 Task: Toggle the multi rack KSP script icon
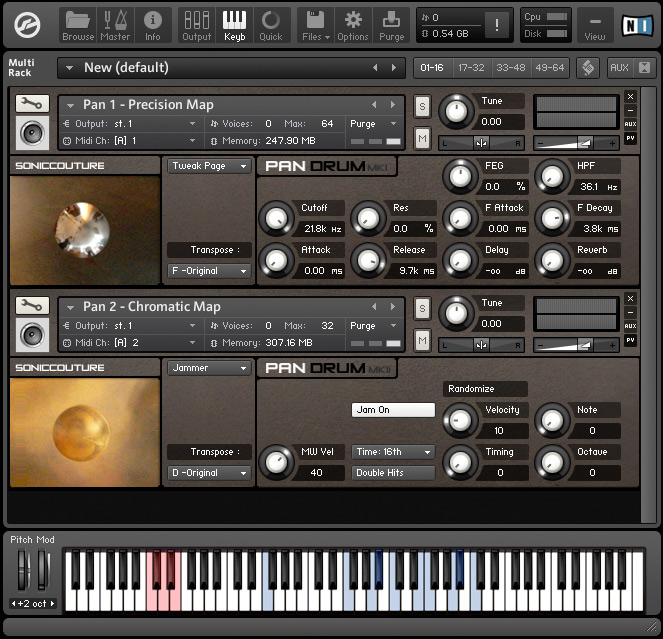[588, 68]
